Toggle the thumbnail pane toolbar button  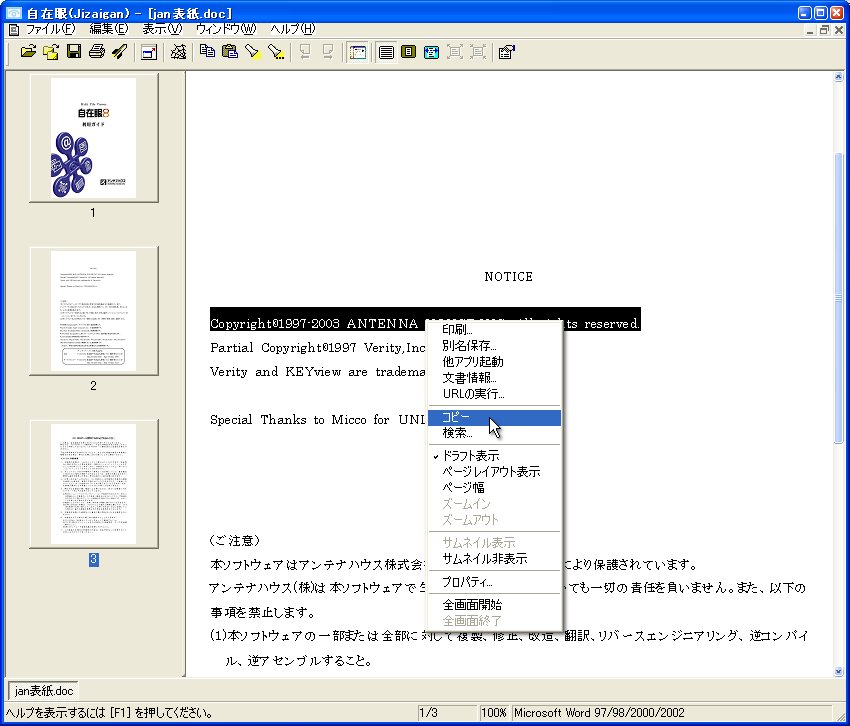click(x=357, y=52)
